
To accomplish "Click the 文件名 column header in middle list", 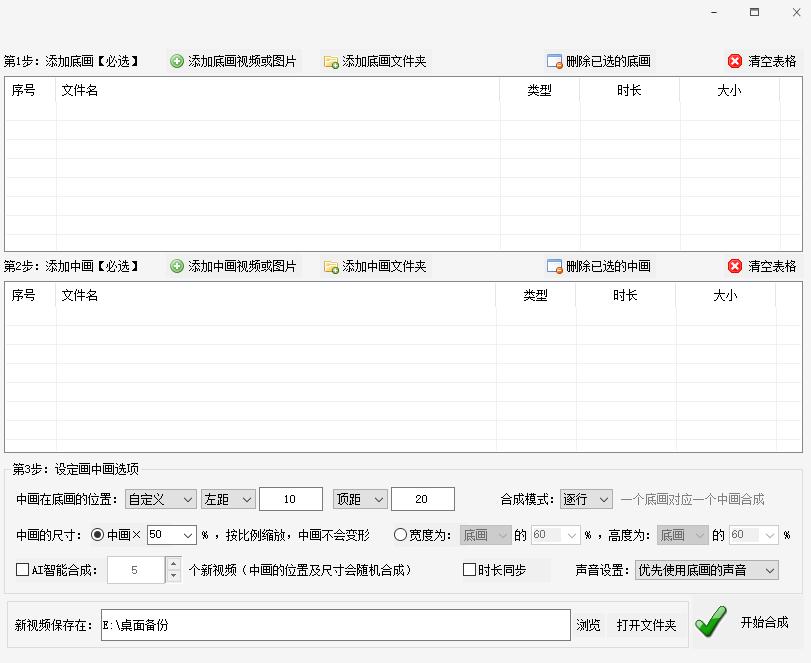I will 79,296.
